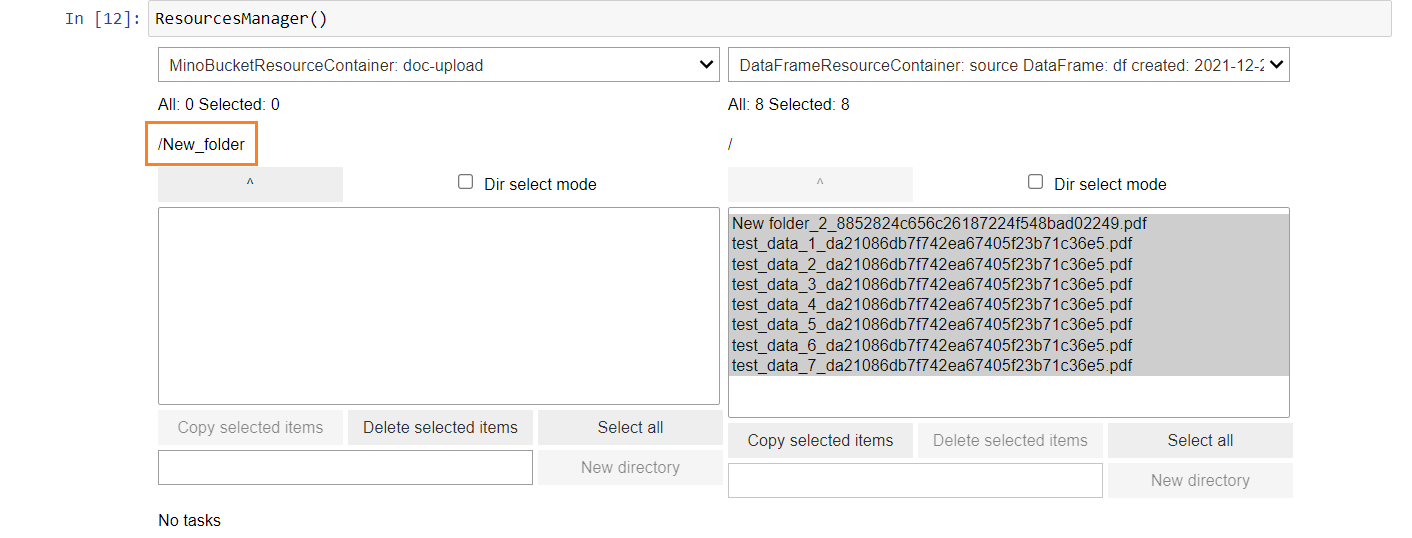The image size is (1412, 538).
Task: Click Copy selected items under left list
Action: coord(250,427)
